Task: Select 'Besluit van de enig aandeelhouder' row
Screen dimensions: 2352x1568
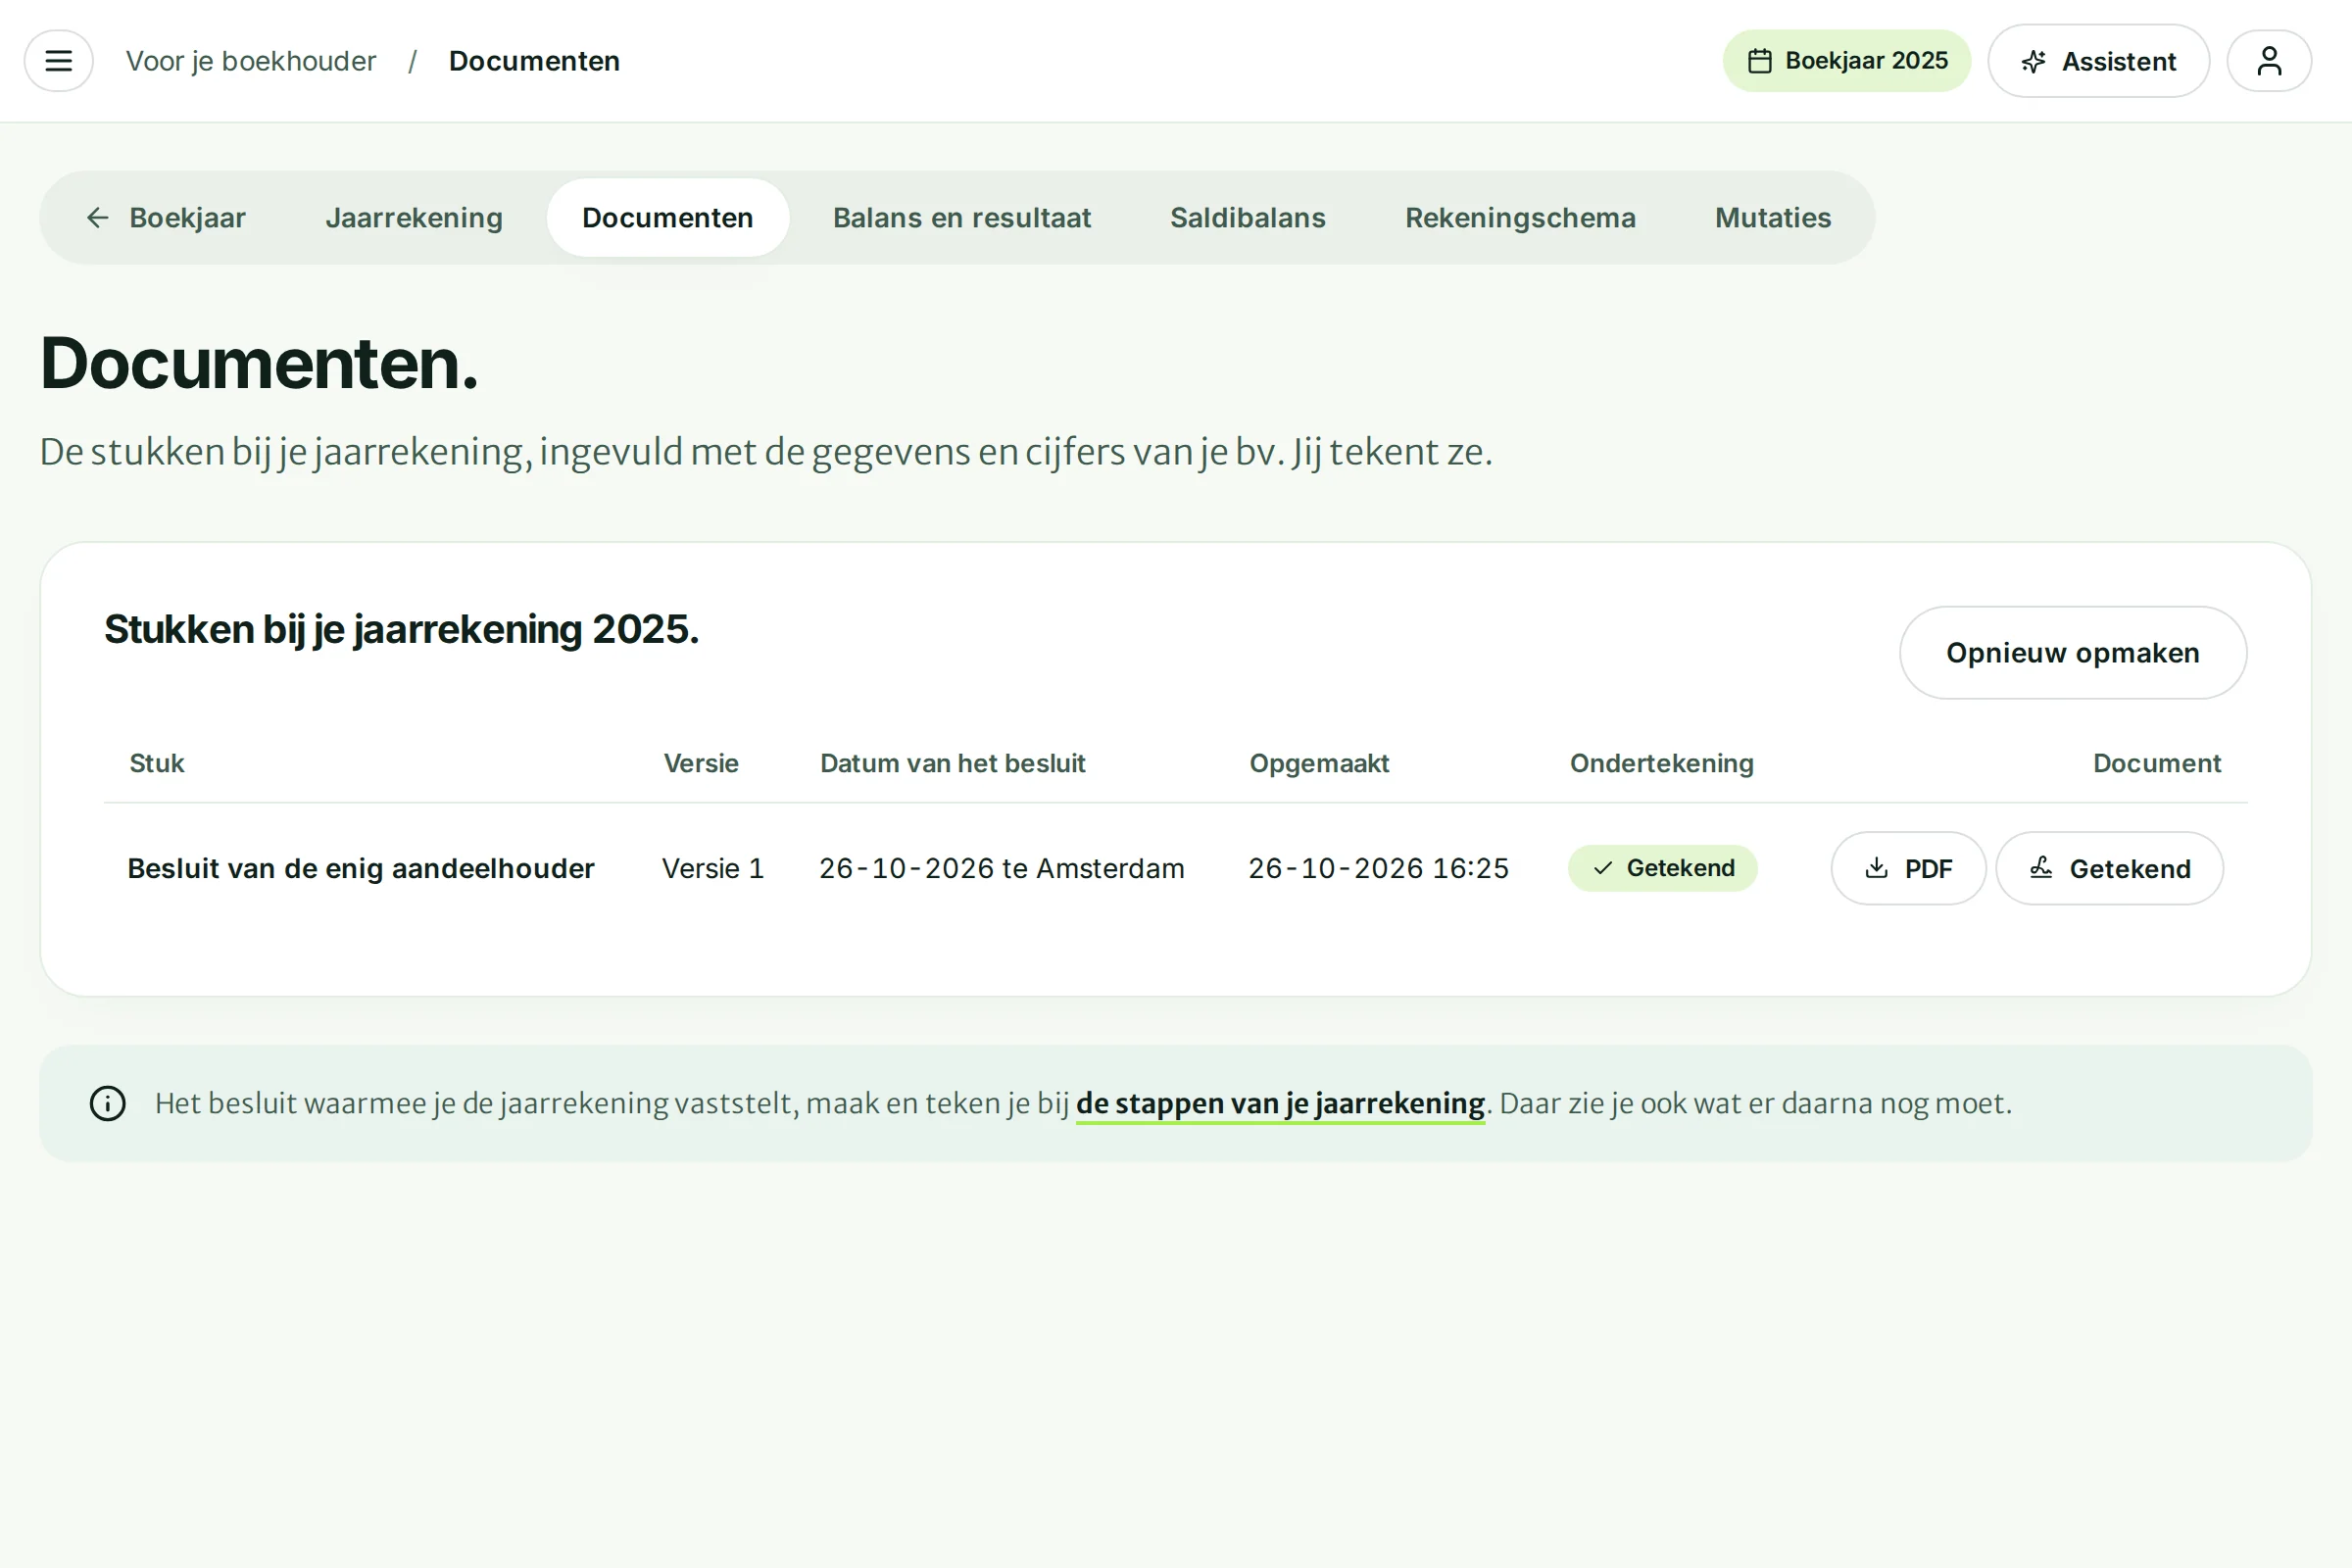Action: point(1176,869)
